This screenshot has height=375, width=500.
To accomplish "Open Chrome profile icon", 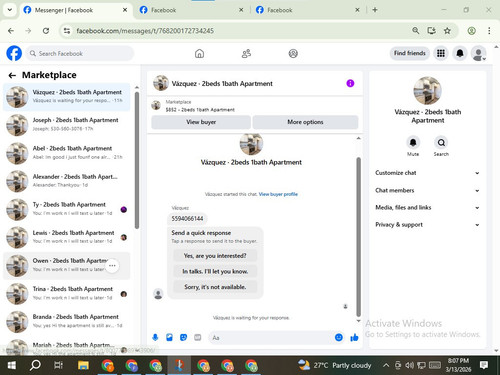I will [471, 31].
